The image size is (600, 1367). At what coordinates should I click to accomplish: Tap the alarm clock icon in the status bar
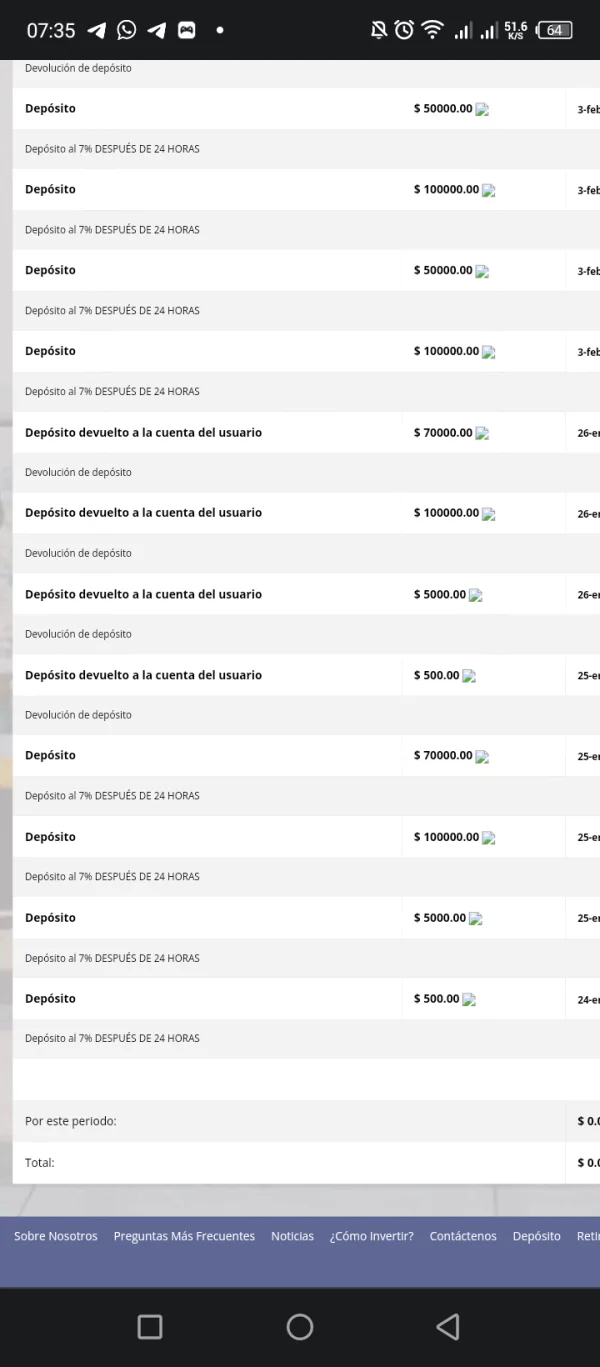coord(403,30)
